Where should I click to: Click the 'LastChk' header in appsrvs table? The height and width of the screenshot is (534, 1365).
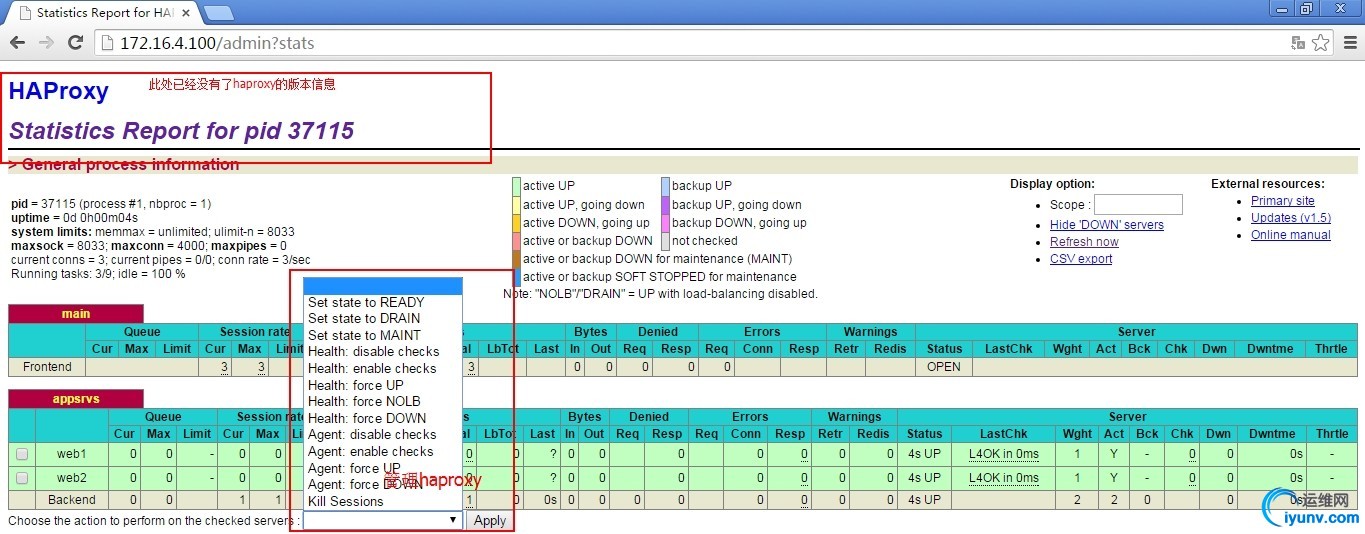click(x=1005, y=434)
